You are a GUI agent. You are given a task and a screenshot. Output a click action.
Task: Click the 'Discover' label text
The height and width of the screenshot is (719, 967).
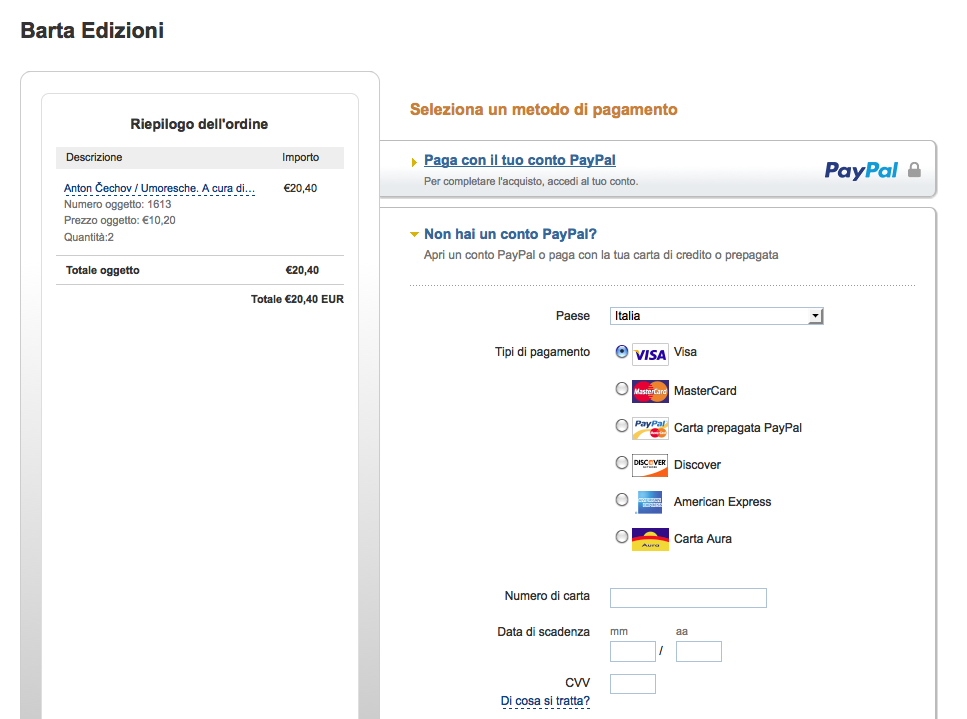tap(697, 465)
